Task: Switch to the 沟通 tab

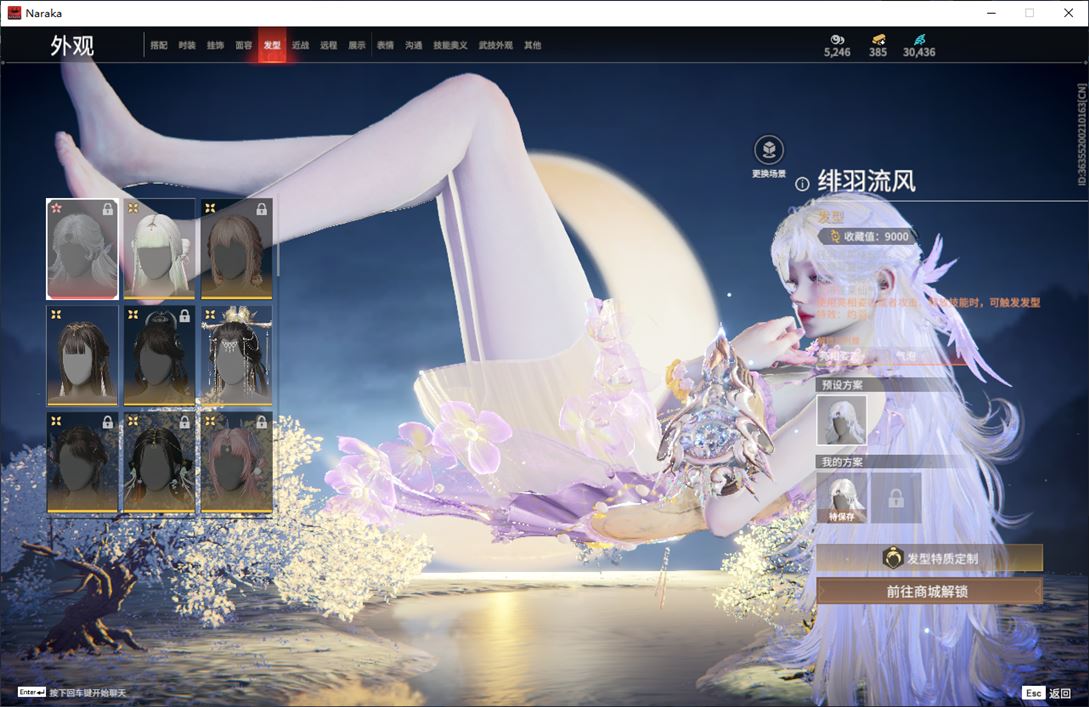Action: (x=414, y=46)
